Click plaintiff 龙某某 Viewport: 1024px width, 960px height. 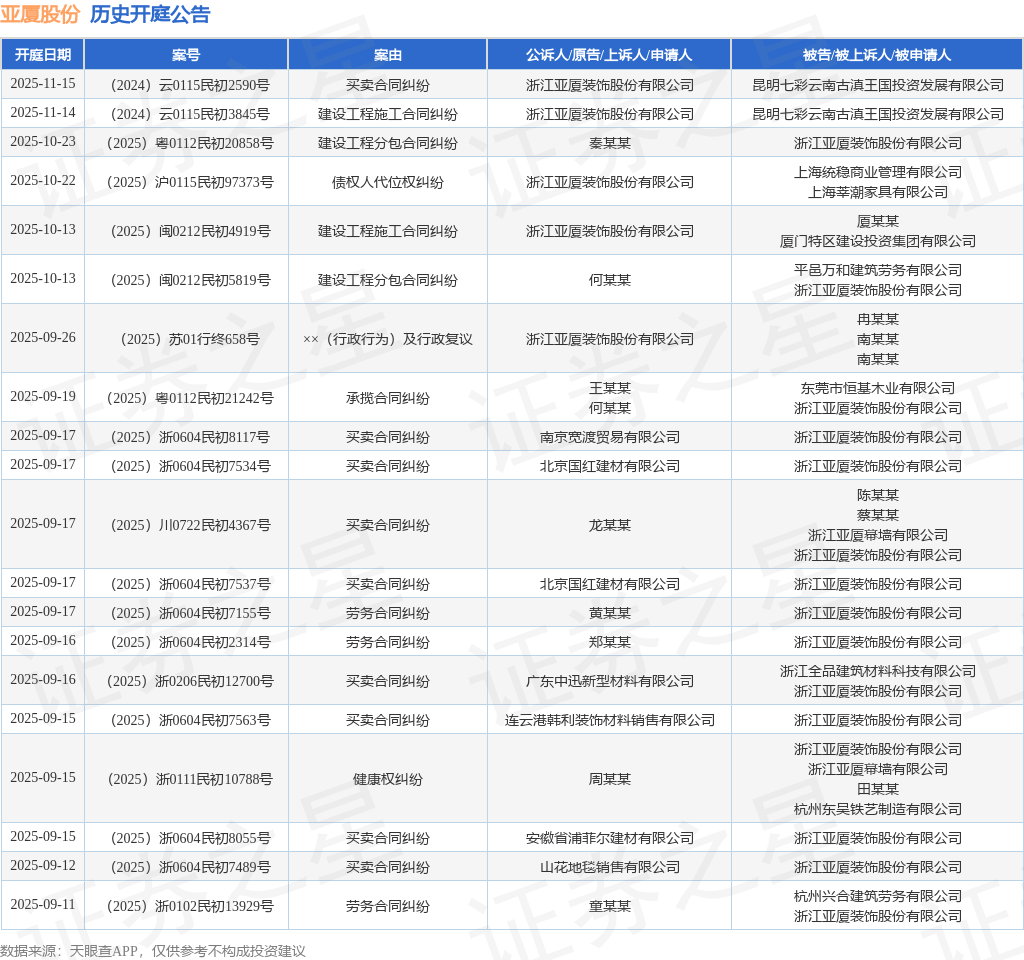click(609, 524)
